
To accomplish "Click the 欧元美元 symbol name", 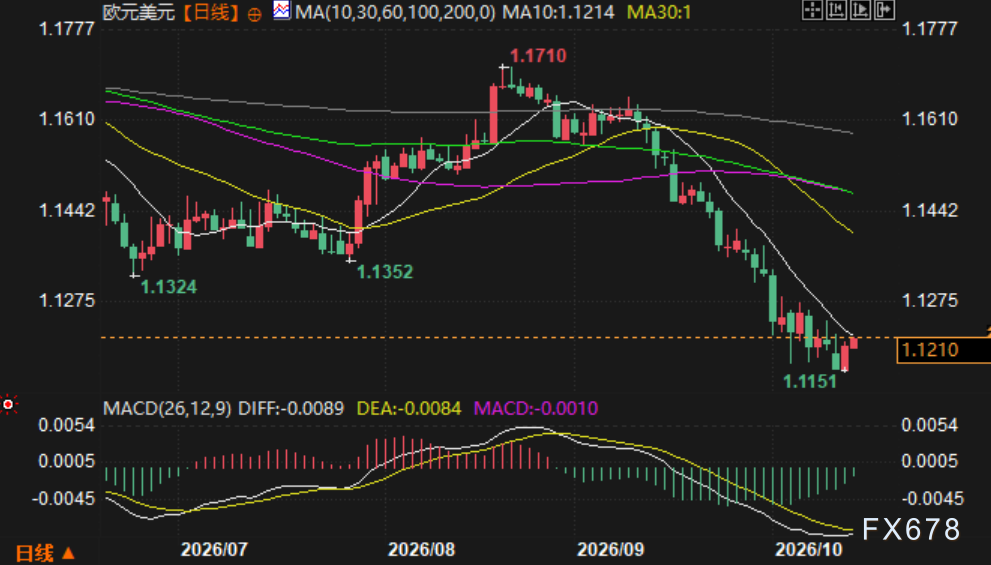I will point(139,12).
